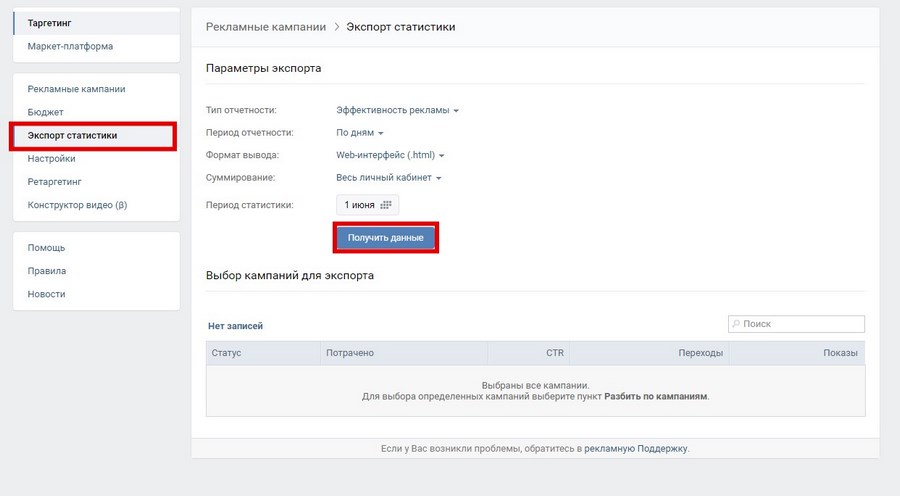900x496 pixels.
Task: Expand the Эффективность рекламы report type dropdown
Action: click(x=397, y=110)
